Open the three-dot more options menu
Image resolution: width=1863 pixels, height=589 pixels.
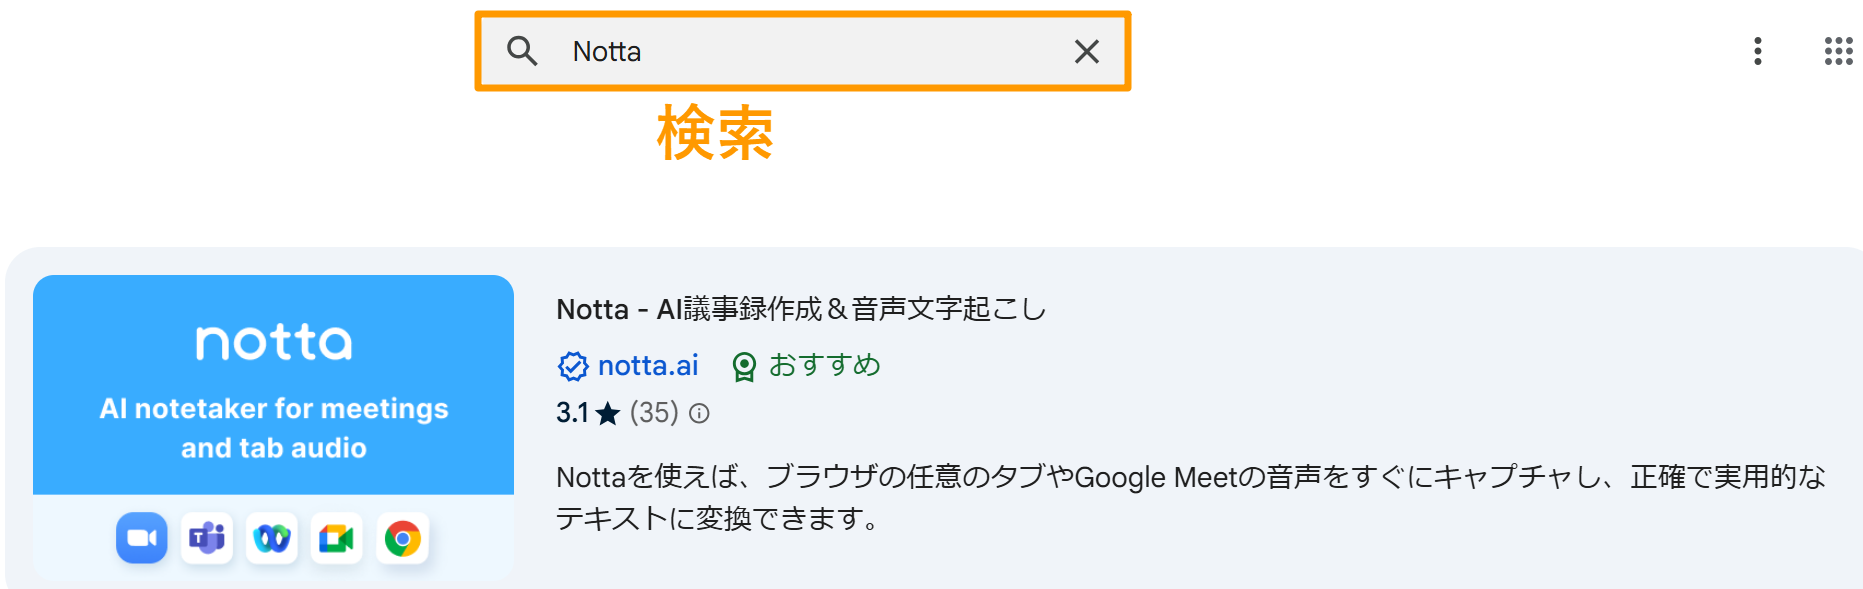[1757, 51]
